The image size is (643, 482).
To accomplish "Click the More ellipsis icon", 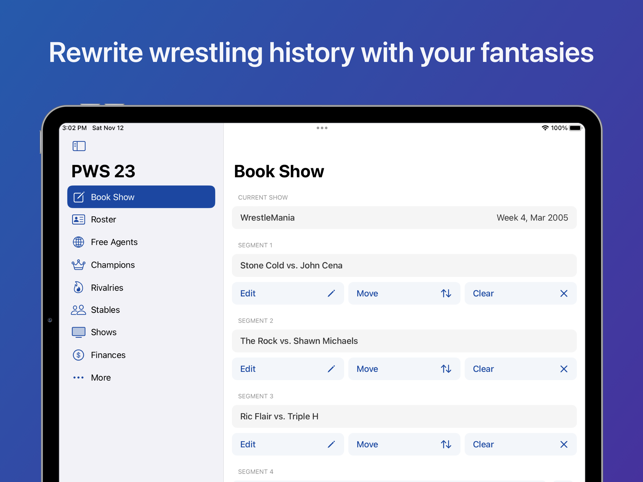I will (78, 377).
